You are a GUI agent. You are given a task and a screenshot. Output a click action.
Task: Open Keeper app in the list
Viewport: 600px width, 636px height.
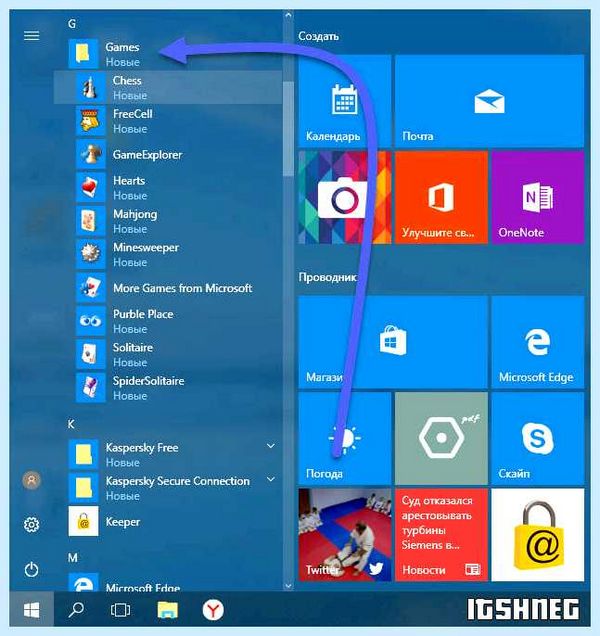[168, 521]
